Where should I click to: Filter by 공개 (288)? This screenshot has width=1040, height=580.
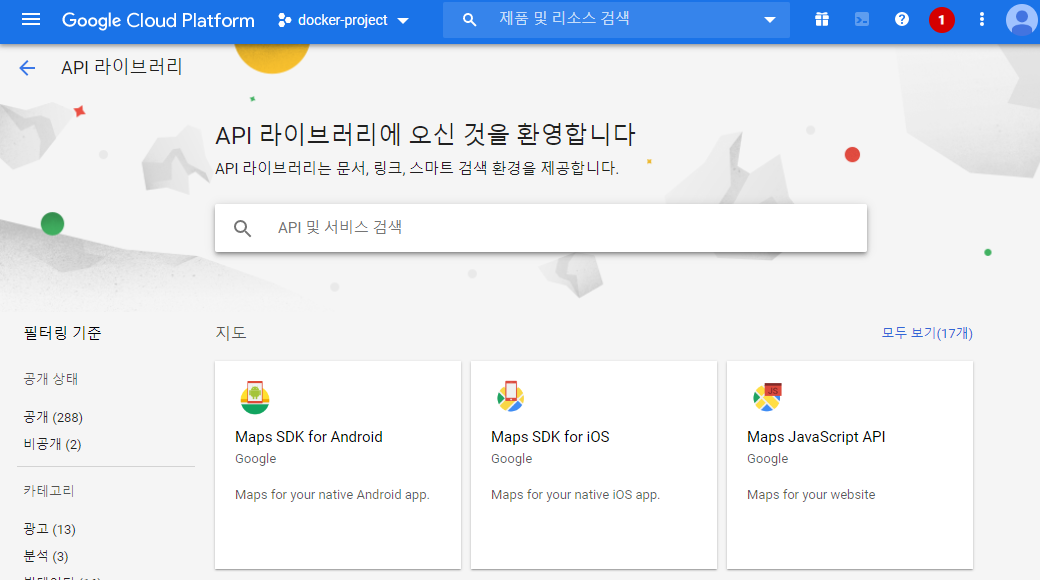point(53,417)
